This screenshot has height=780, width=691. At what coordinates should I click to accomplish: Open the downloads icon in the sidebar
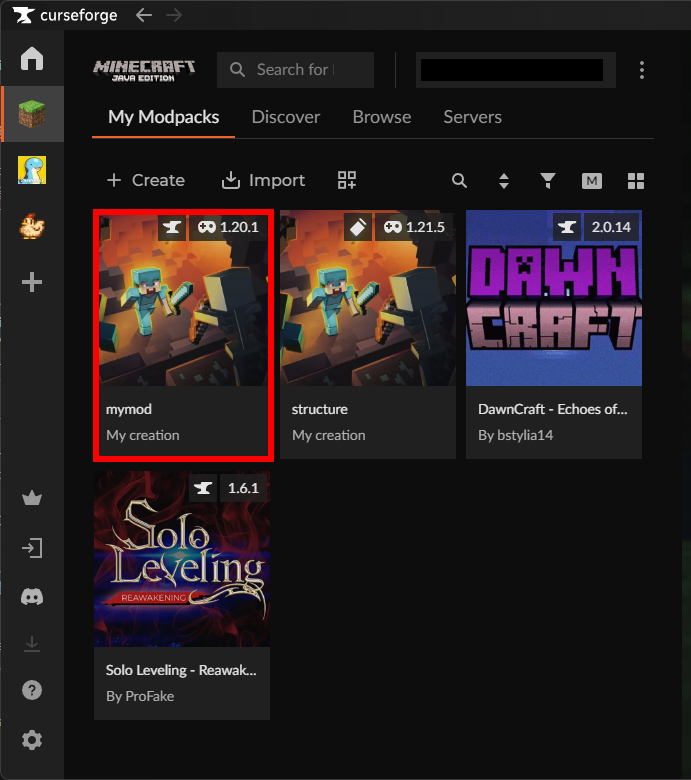[x=32, y=644]
